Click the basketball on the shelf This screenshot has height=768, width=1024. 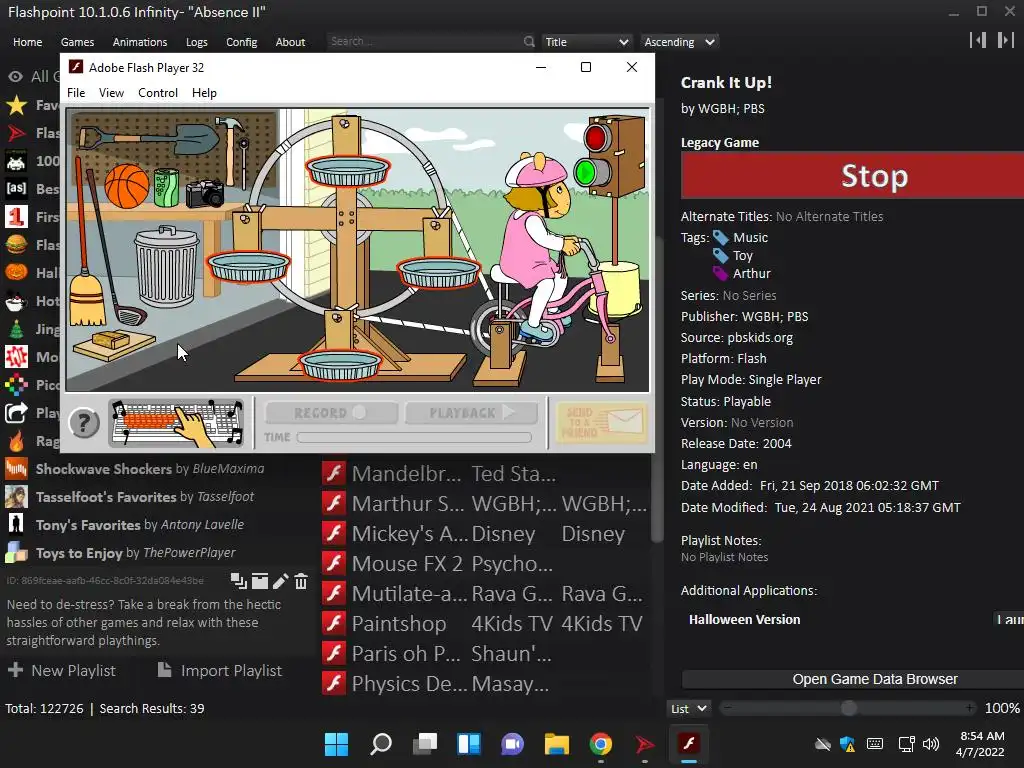pos(127,185)
